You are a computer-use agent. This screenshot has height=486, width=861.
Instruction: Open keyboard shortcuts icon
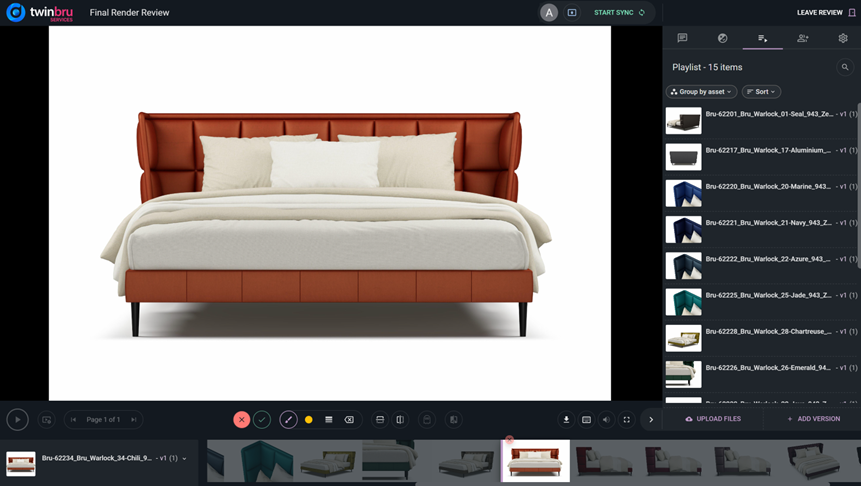pos(586,420)
